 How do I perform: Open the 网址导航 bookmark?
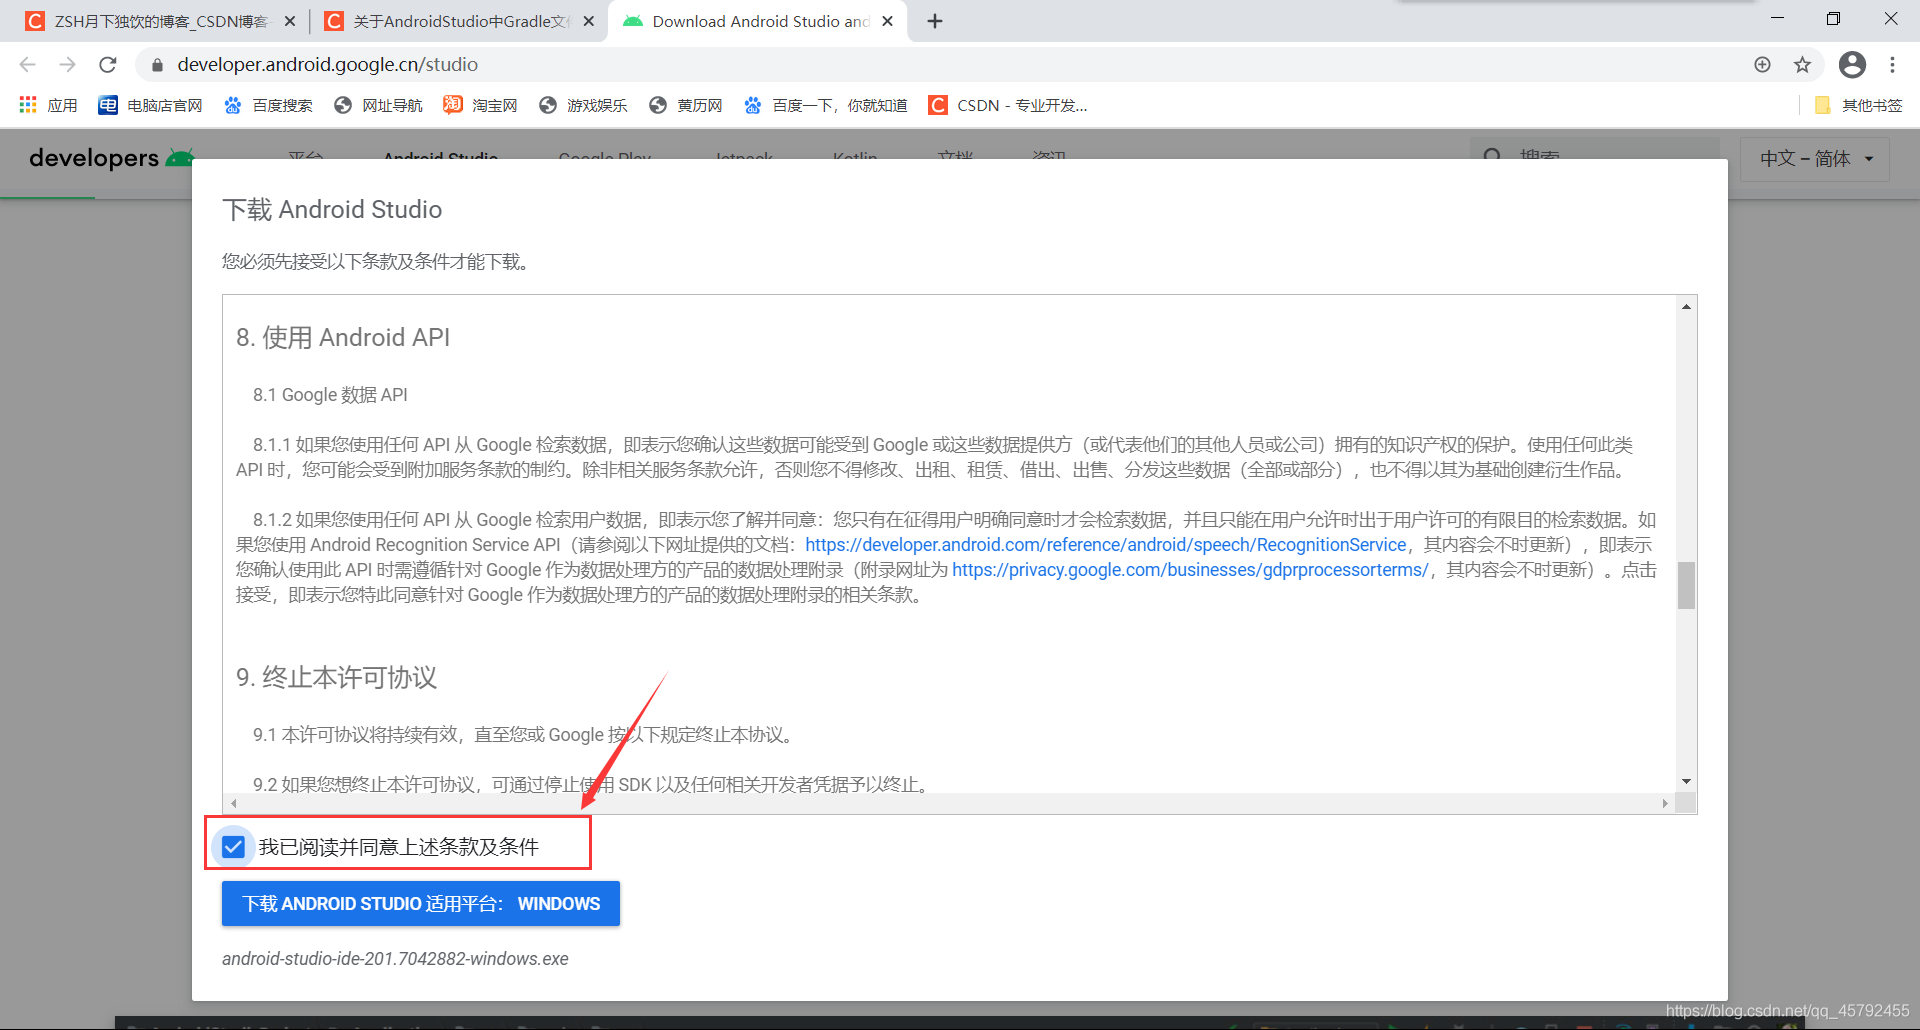tap(378, 105)
